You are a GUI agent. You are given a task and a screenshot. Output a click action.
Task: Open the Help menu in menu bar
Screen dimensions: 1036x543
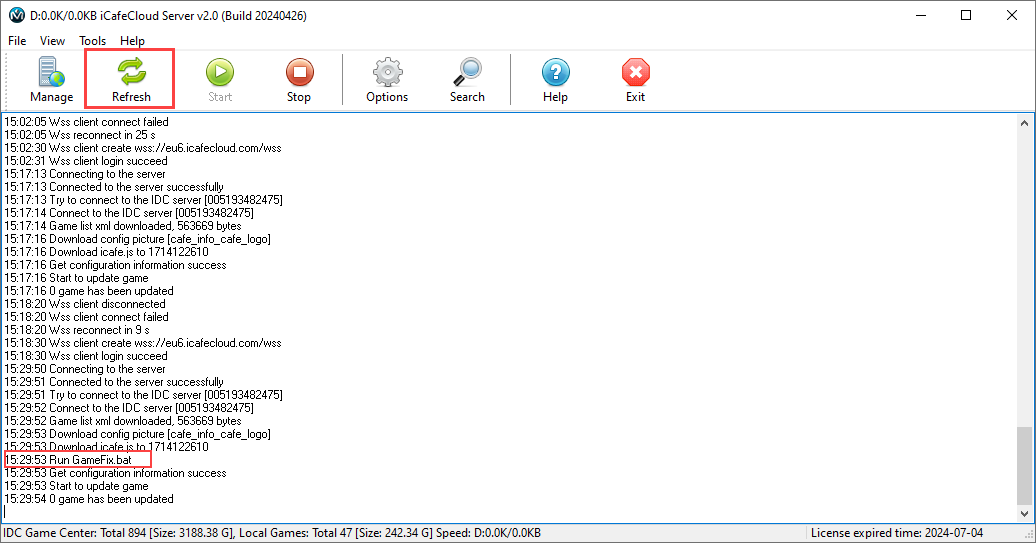[132, 41]
